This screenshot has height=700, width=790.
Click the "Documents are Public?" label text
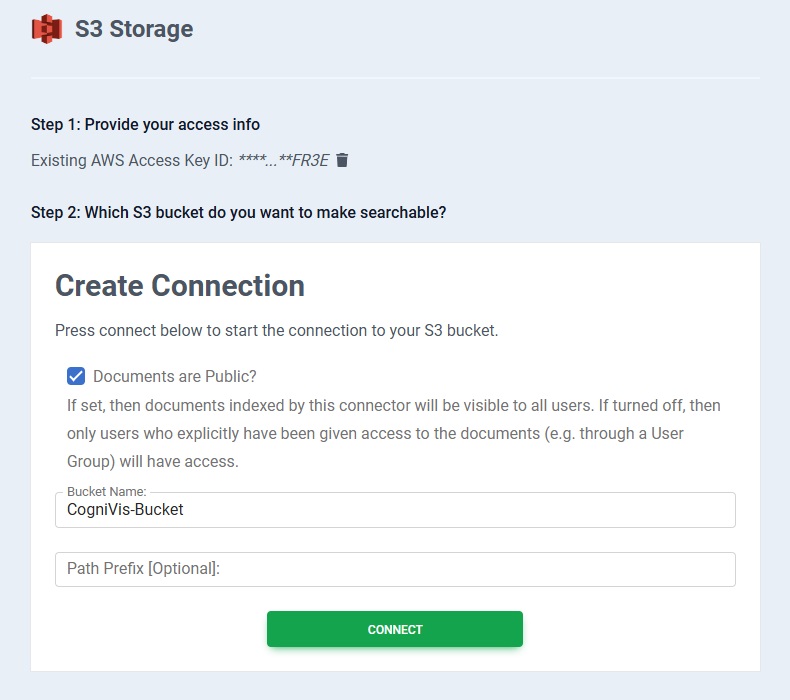pyautogui.click(x=175, y=376)
